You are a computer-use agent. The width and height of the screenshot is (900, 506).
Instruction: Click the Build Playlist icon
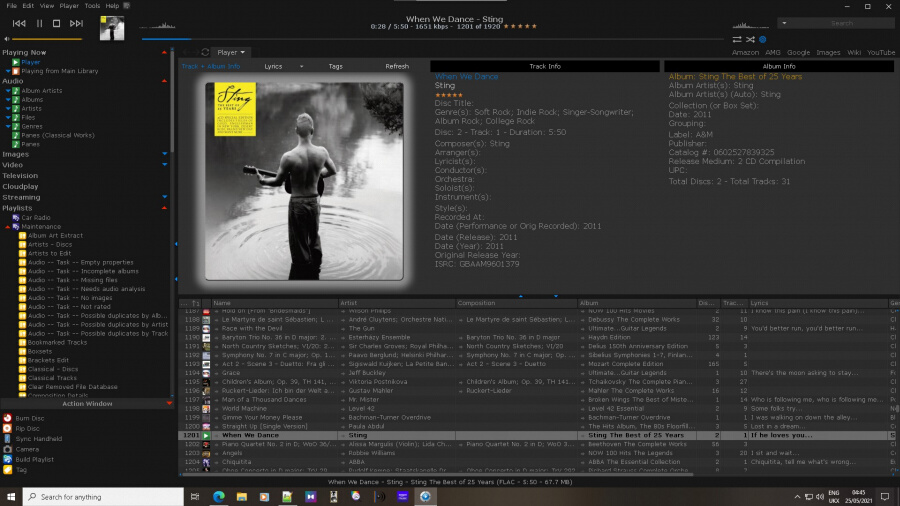pos(7,460)
